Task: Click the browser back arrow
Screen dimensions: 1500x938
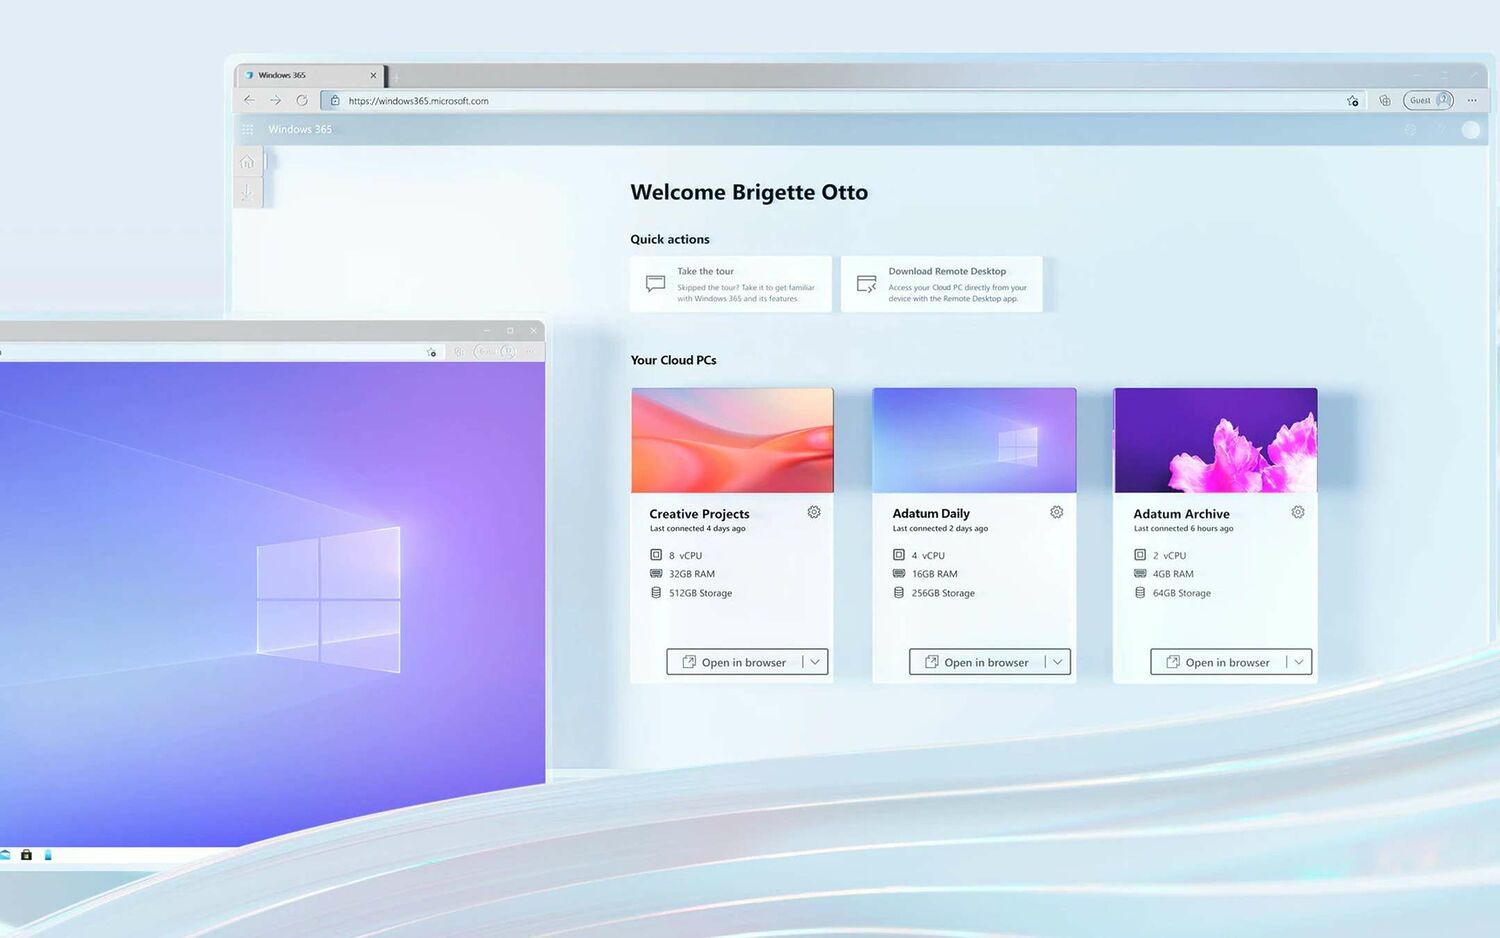Action: pos(249,100)
